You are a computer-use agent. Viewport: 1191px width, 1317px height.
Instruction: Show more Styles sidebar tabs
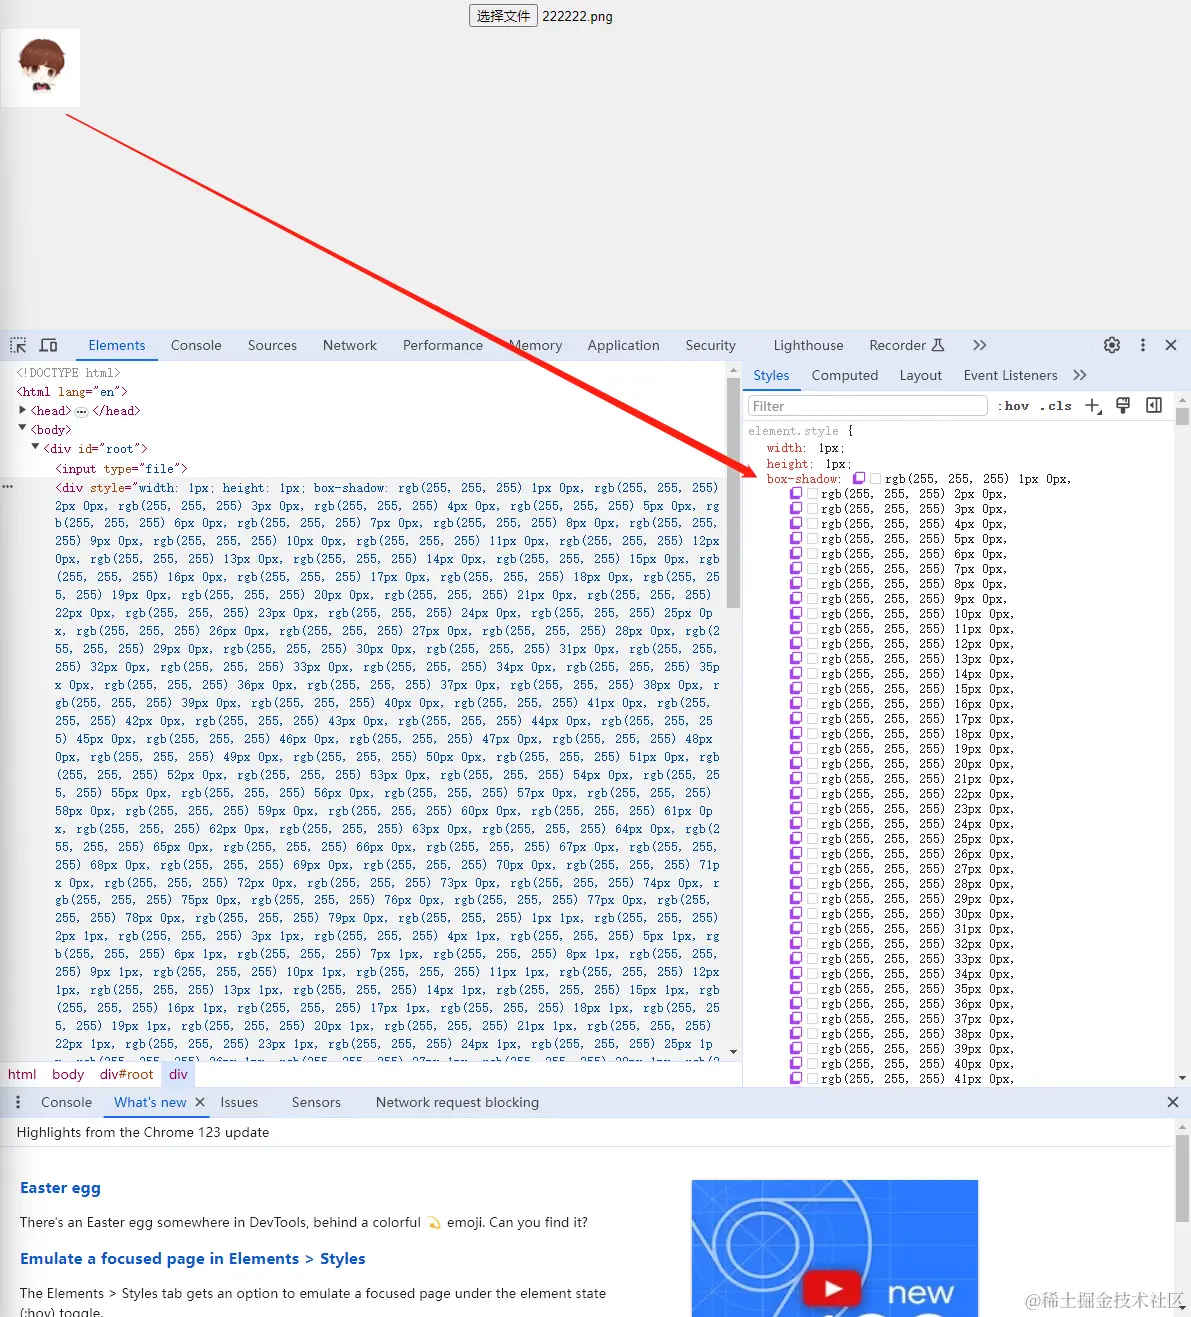click(1080, 375)
